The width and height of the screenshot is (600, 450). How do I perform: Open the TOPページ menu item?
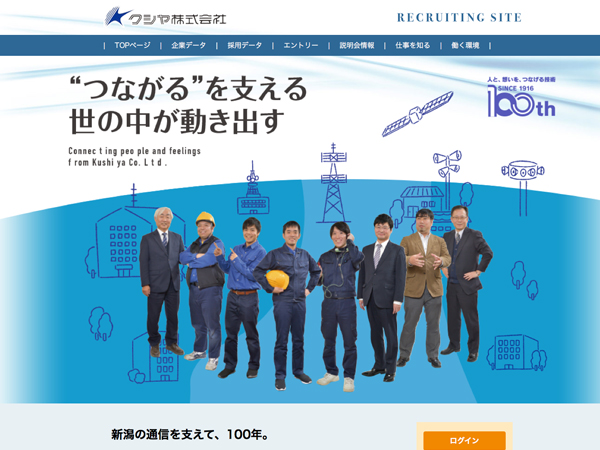pos(132,46)
